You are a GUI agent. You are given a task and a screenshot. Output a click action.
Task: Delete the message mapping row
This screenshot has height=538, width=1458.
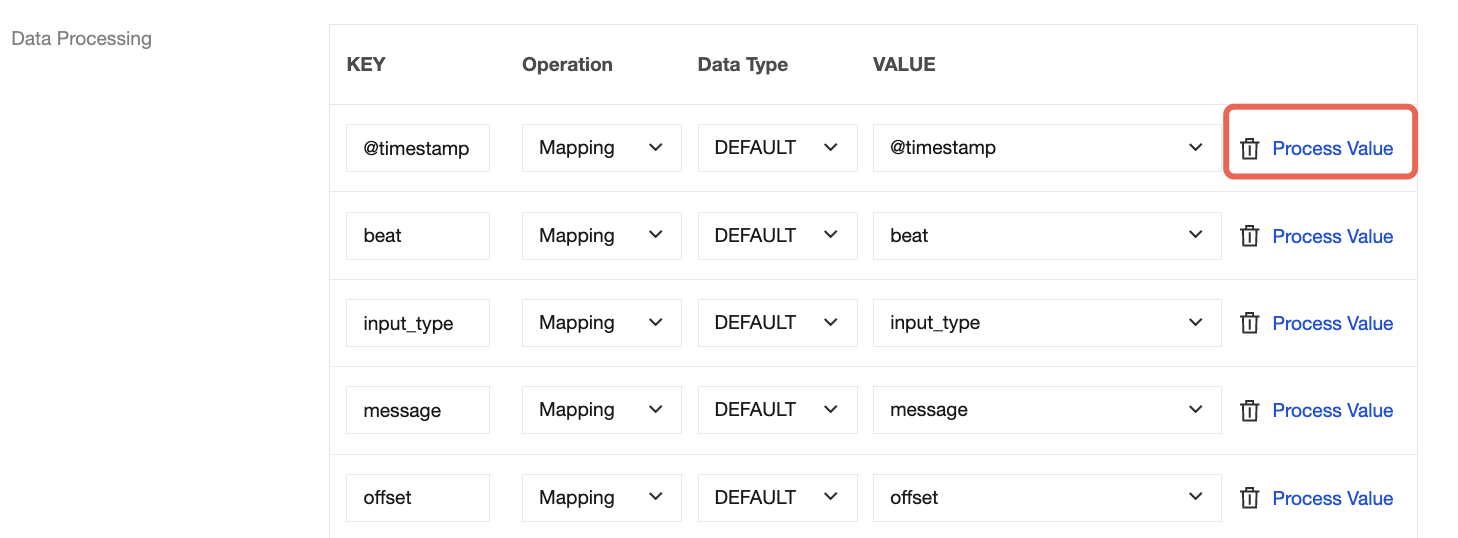click(1249, 410)
